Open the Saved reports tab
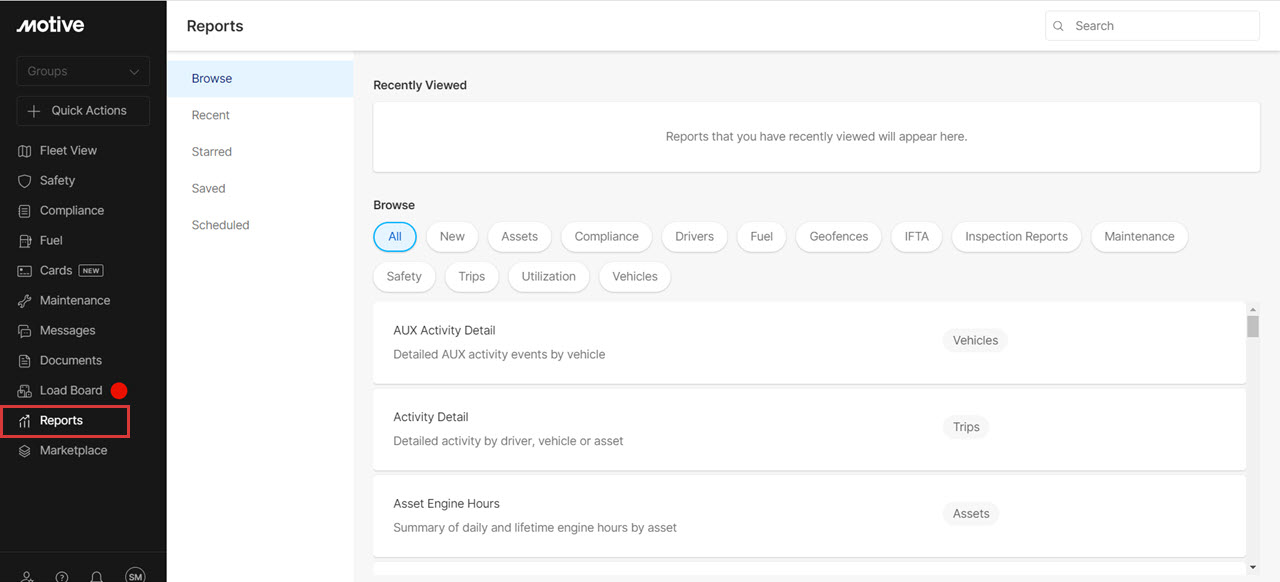Viewport: 1280px width, 582px height. 260,188
